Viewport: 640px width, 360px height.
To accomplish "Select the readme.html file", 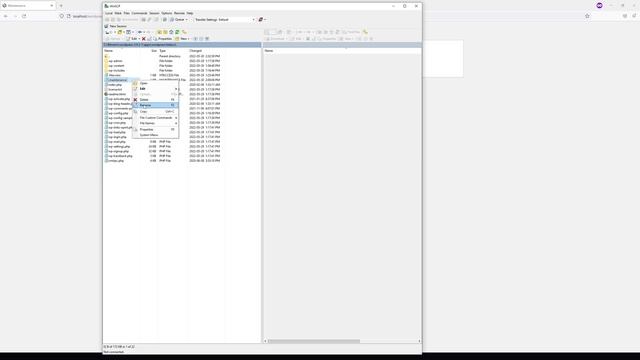I will click(117, 94).
